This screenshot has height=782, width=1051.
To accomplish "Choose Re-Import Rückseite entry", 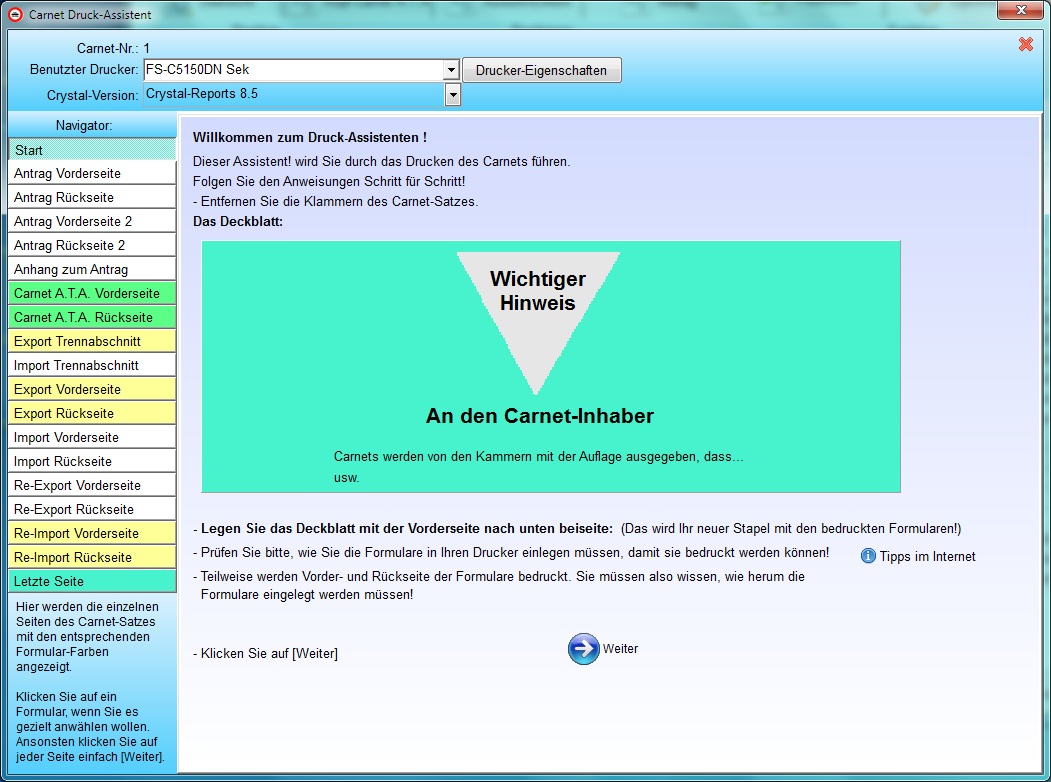I will click(92, 557).
